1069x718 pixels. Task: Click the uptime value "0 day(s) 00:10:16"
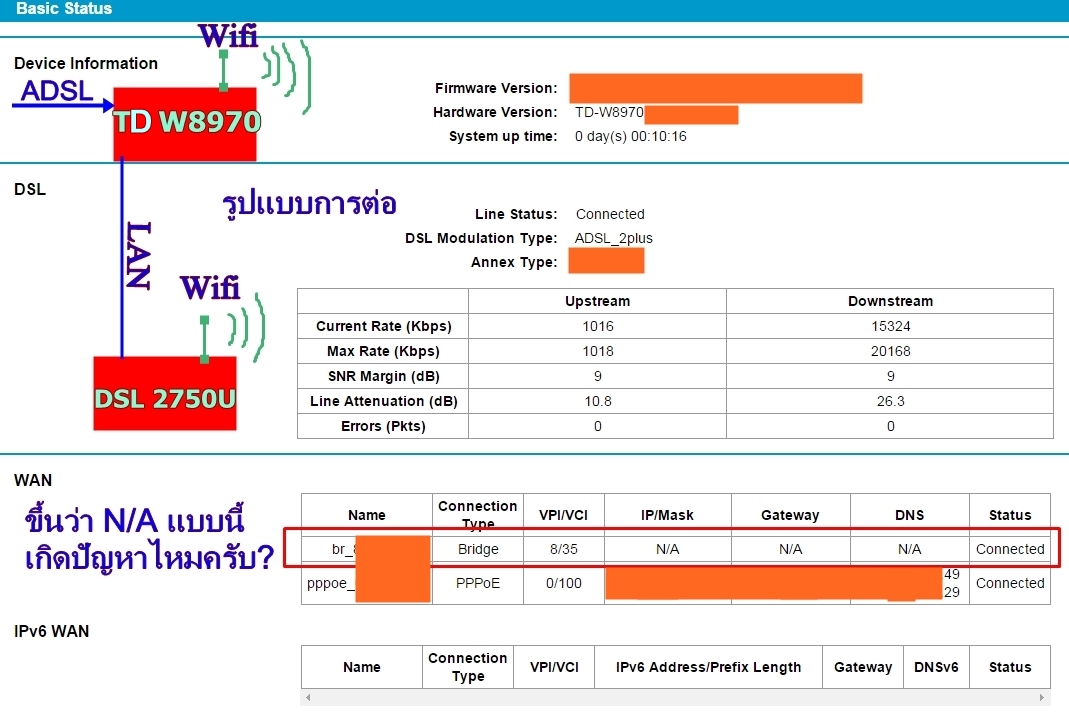click(631, 136)
